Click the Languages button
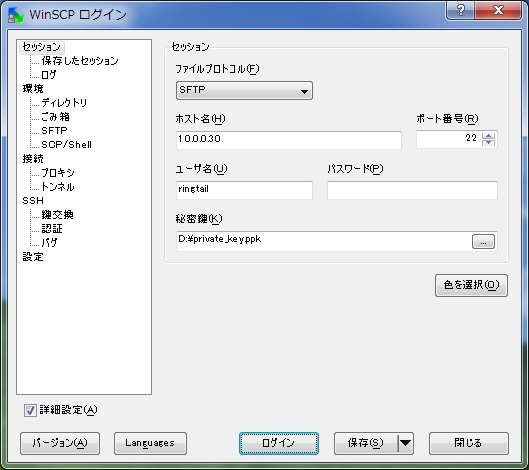Image resolution: width=529 pixels, height=470 pixels. 150,443
